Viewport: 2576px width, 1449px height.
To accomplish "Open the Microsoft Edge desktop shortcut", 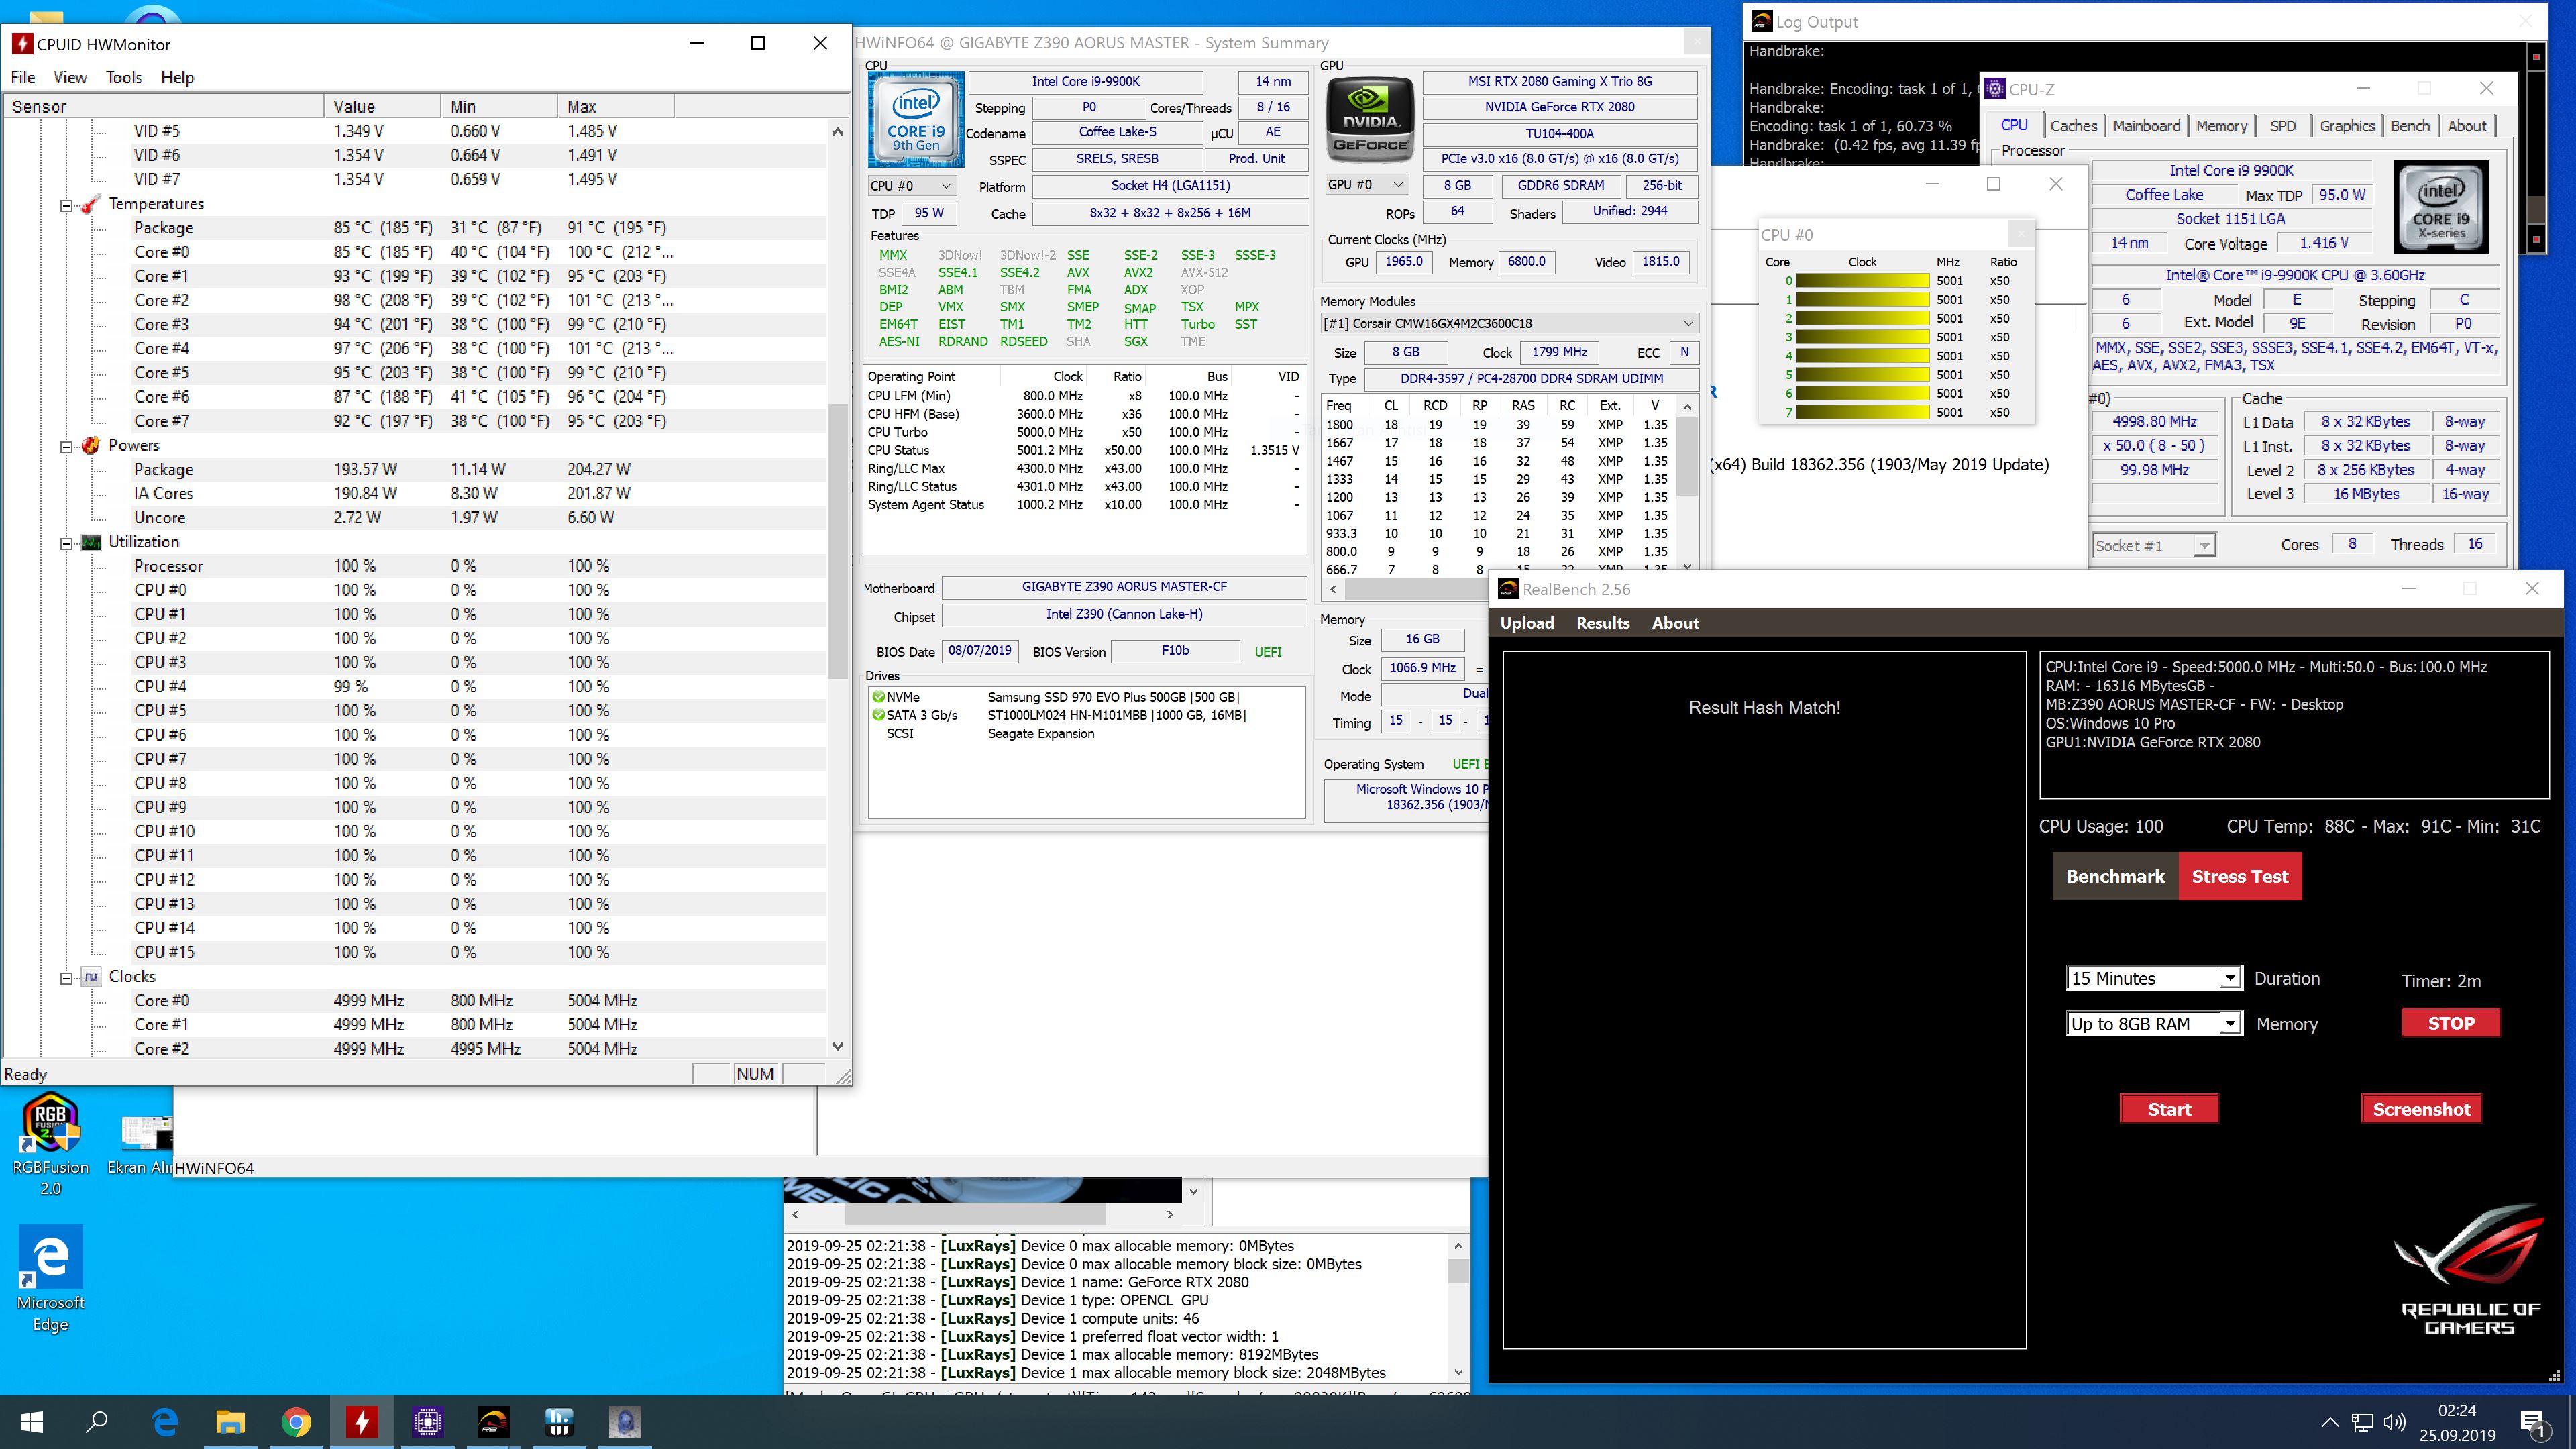I will 50,1280.
